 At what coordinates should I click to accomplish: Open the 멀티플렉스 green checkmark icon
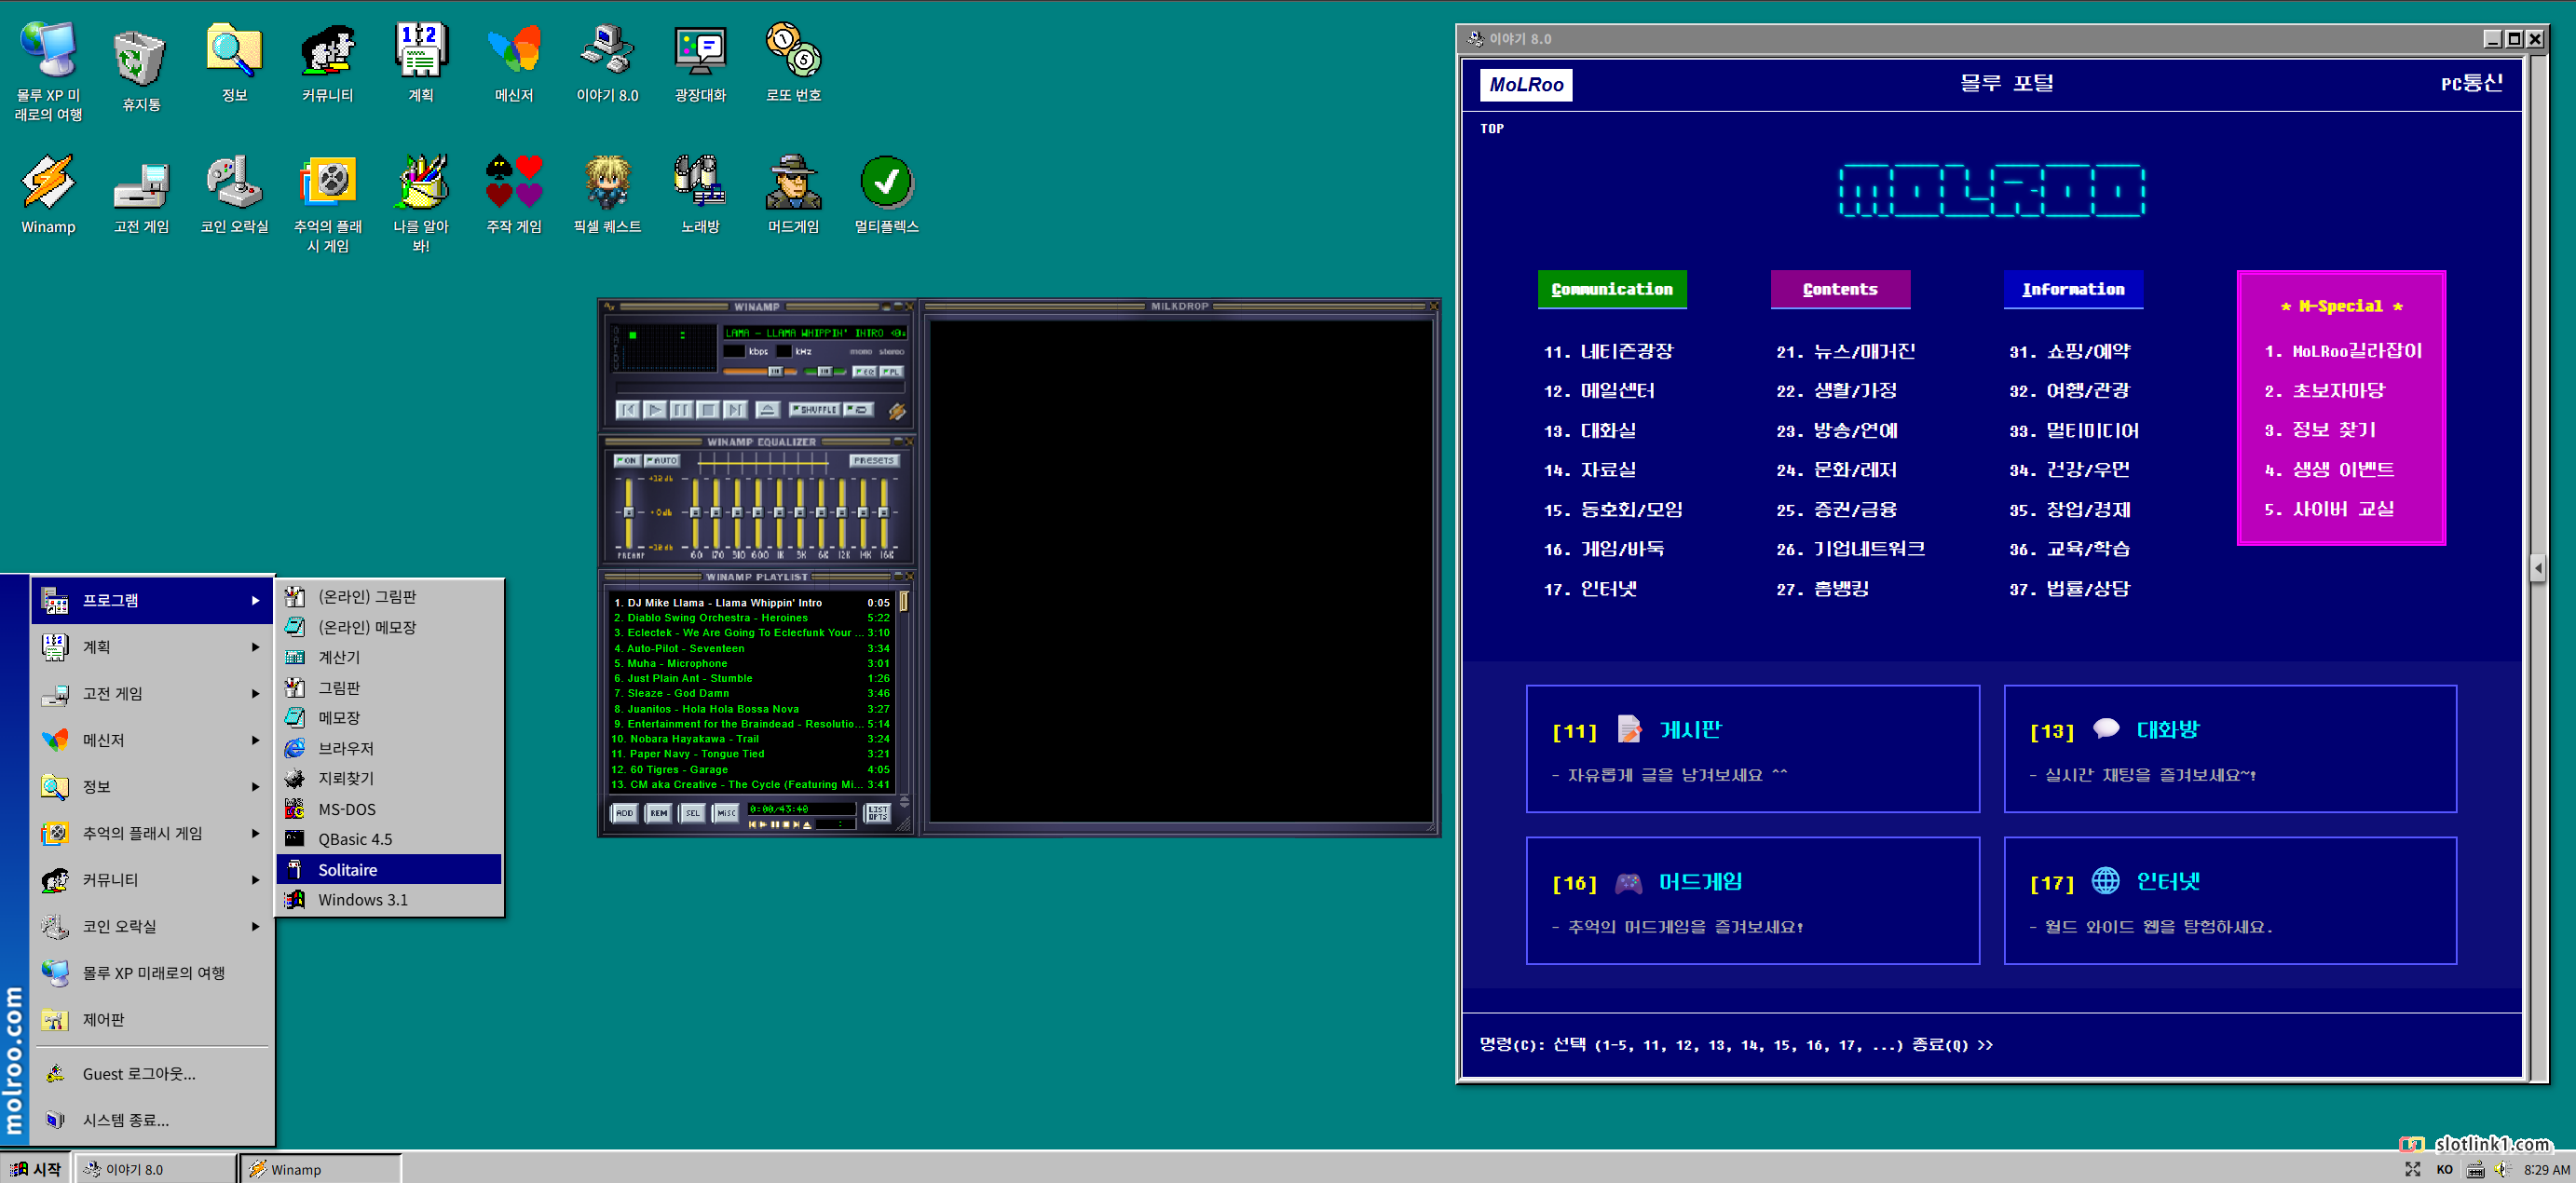click(x=886, y=195)
